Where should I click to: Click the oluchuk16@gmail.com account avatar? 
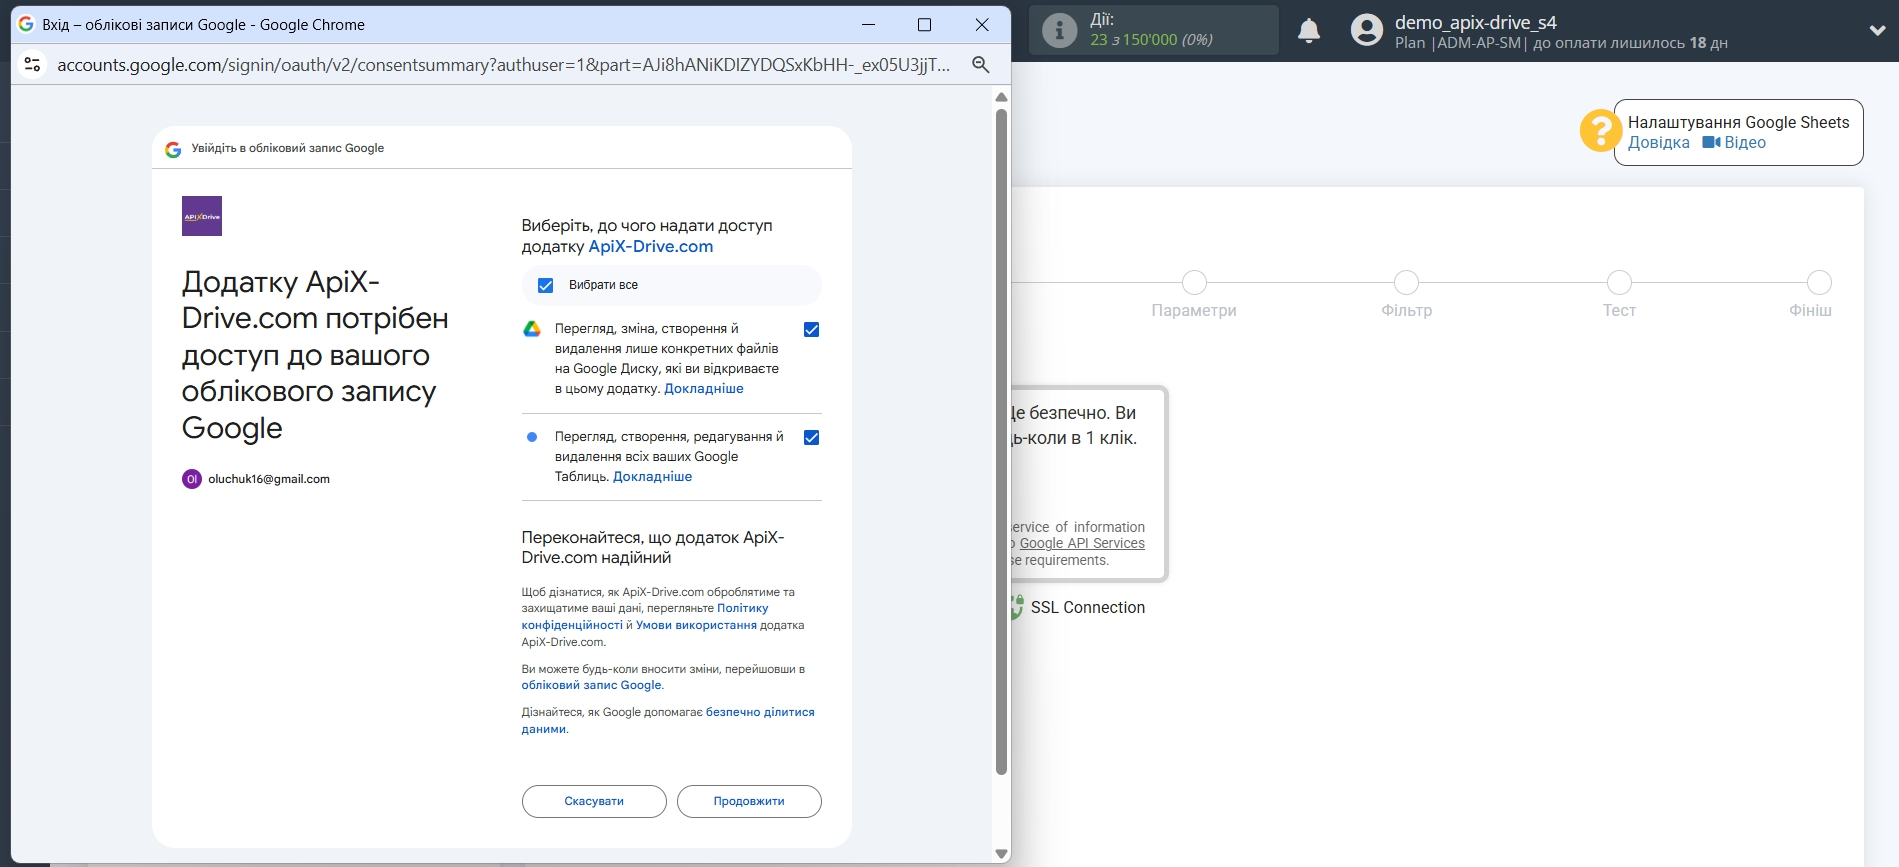tap(192, 479)
